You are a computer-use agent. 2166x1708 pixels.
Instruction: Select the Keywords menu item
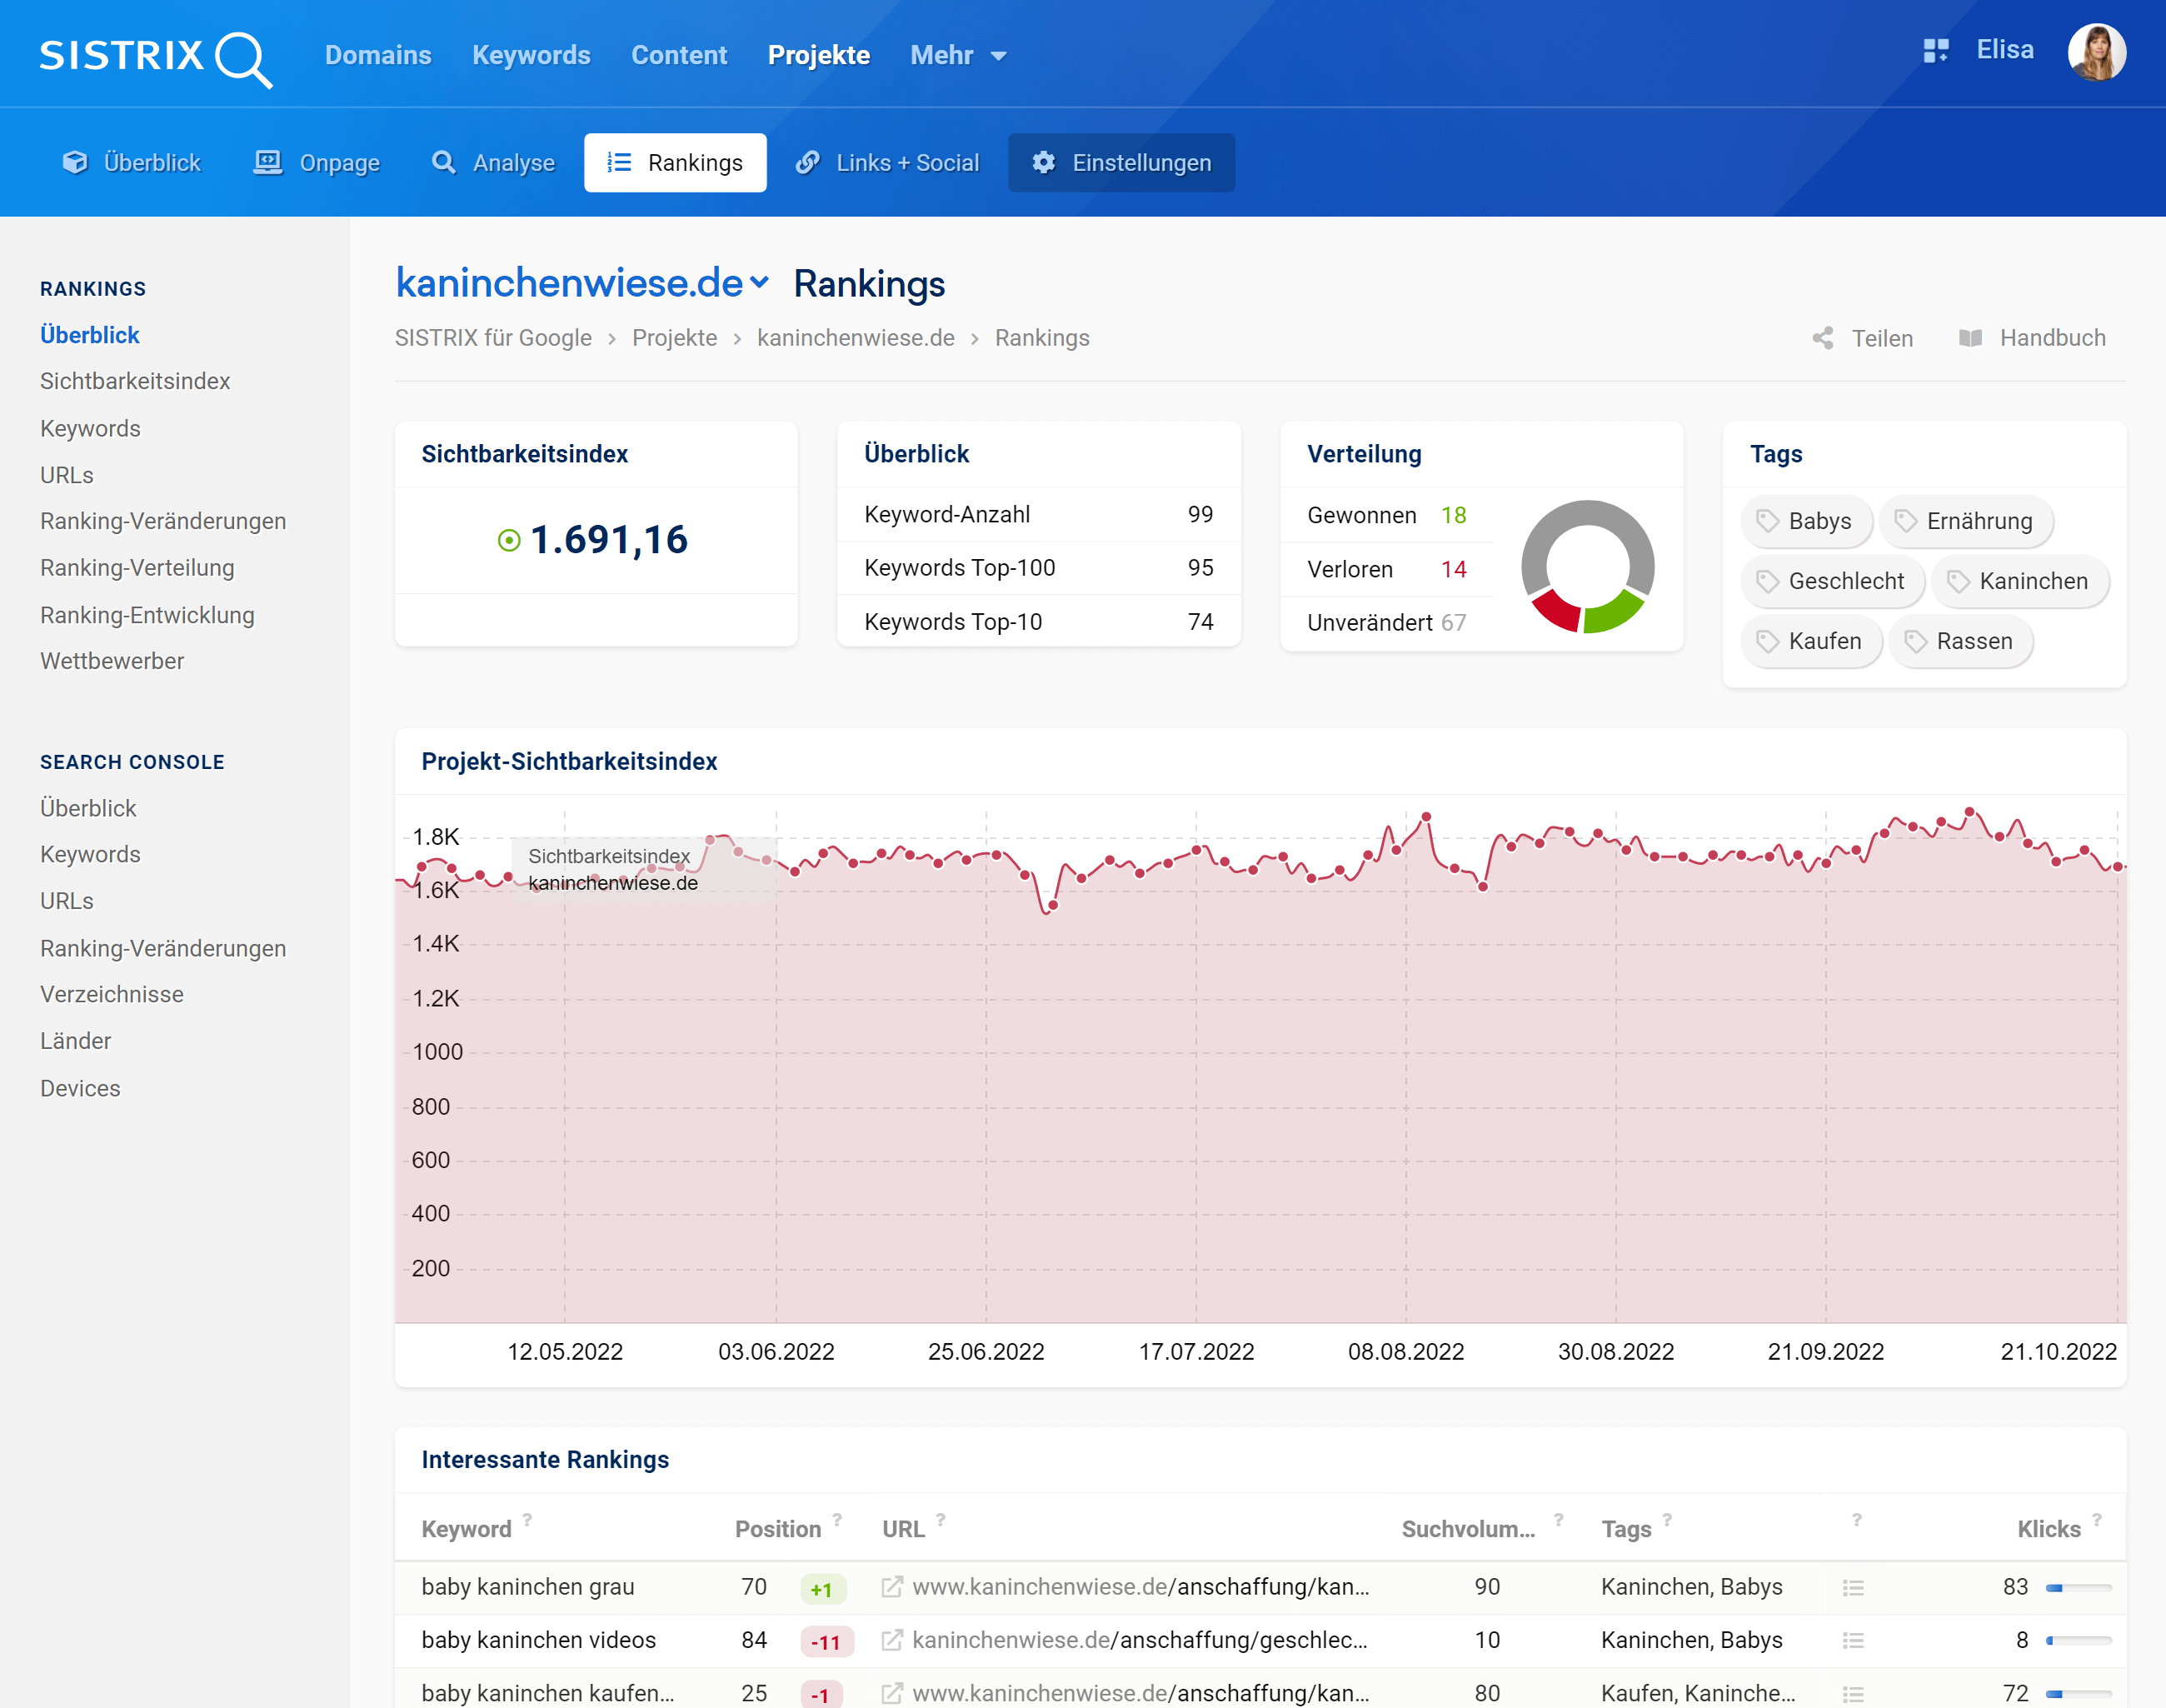tap(531, 54)
